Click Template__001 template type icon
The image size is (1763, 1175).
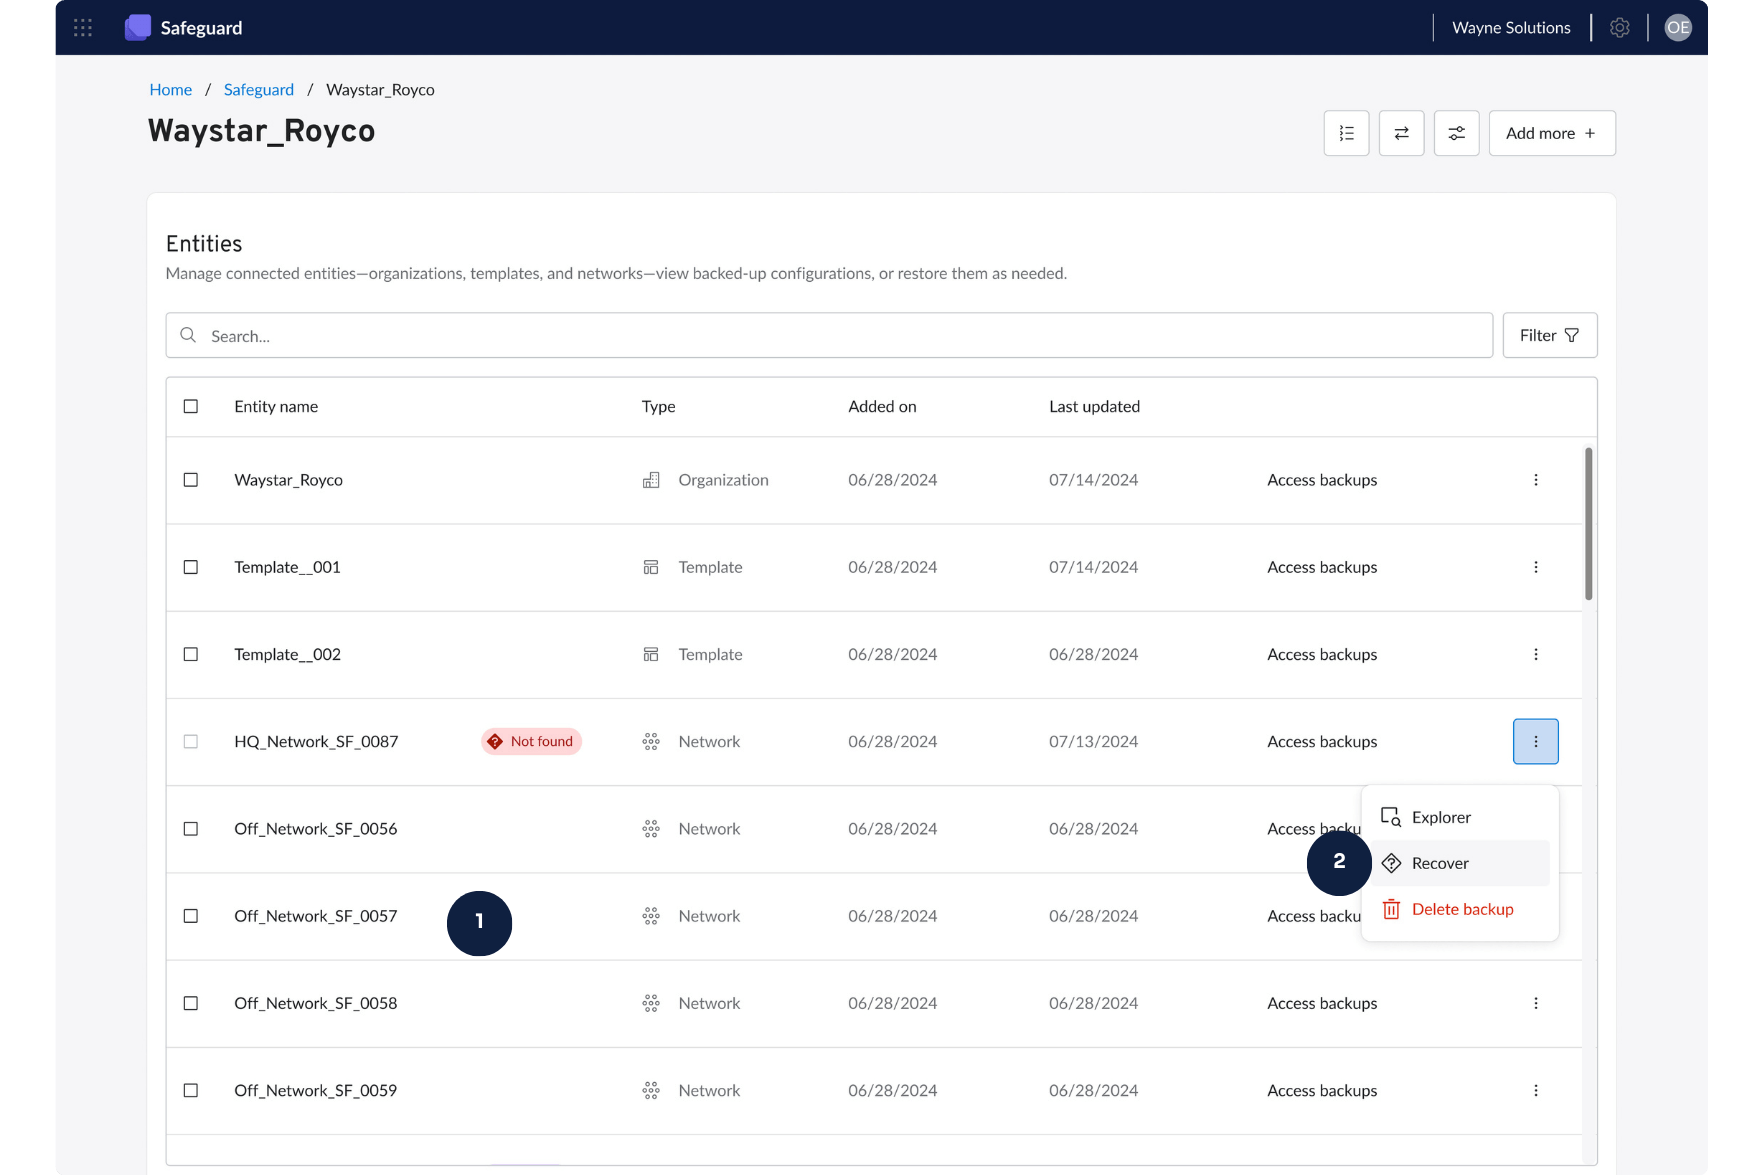(x=651, y=567)
